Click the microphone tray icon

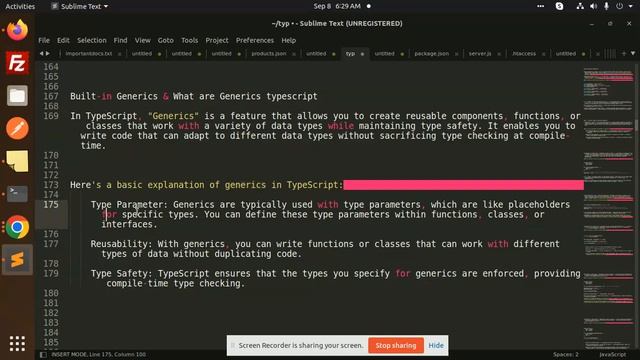point(607,6)
